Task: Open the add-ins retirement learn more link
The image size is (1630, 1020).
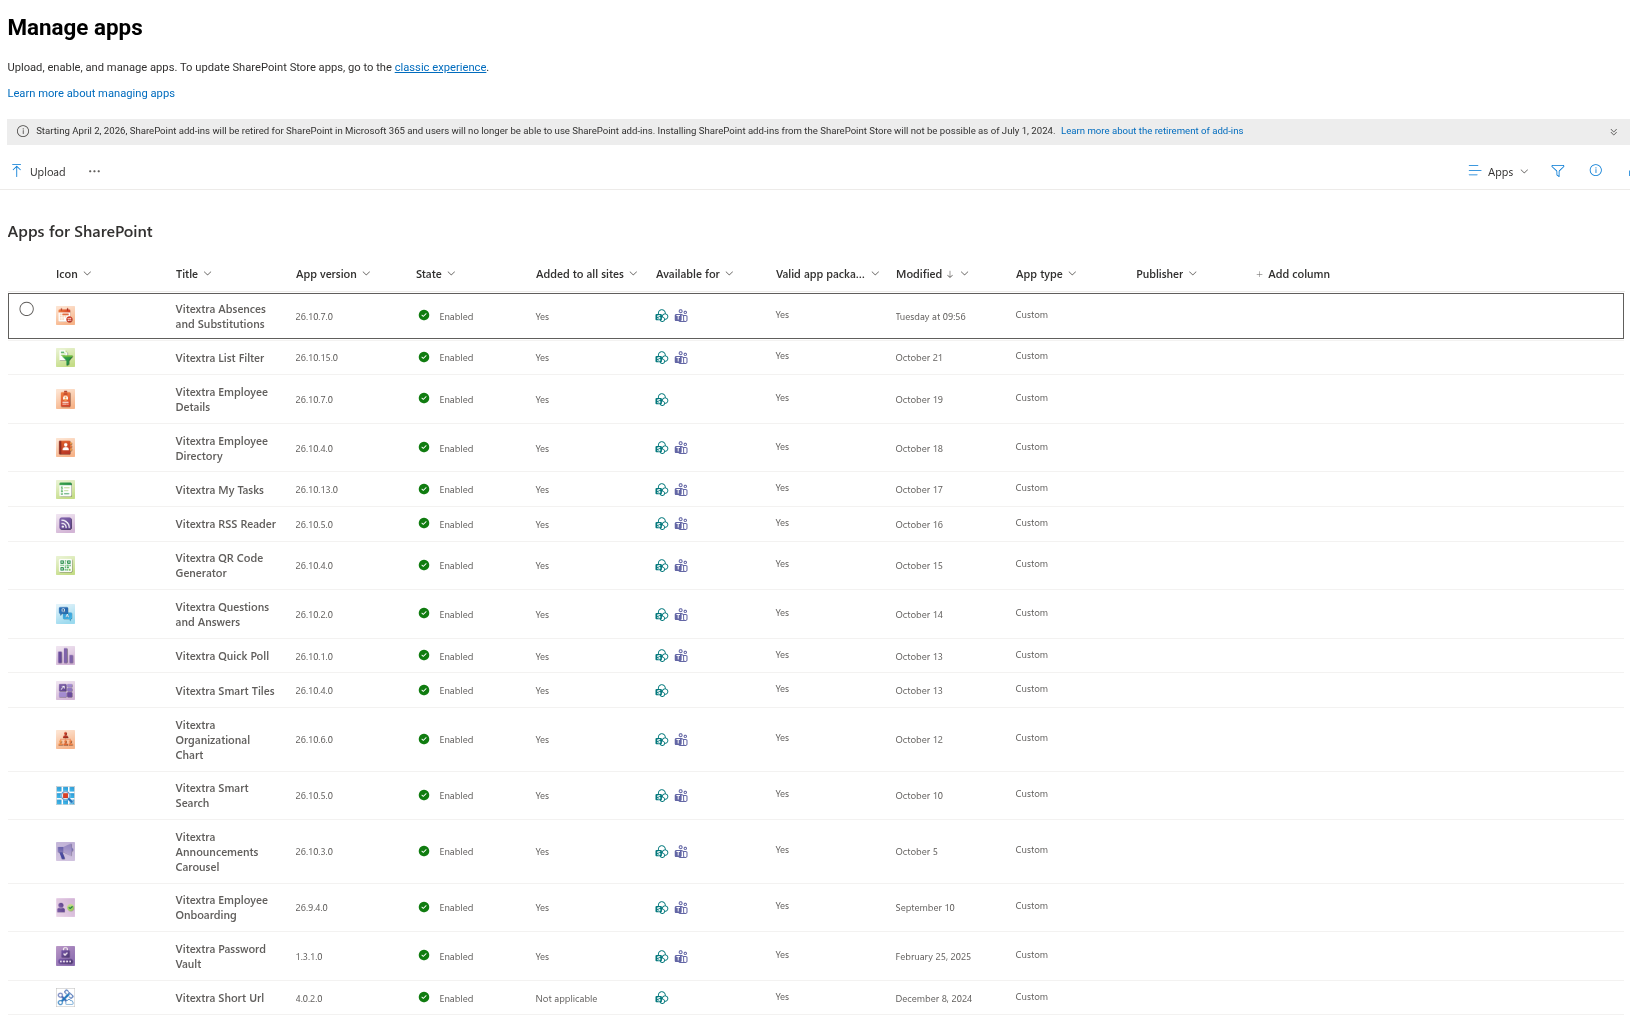Action: point(1152,131)
